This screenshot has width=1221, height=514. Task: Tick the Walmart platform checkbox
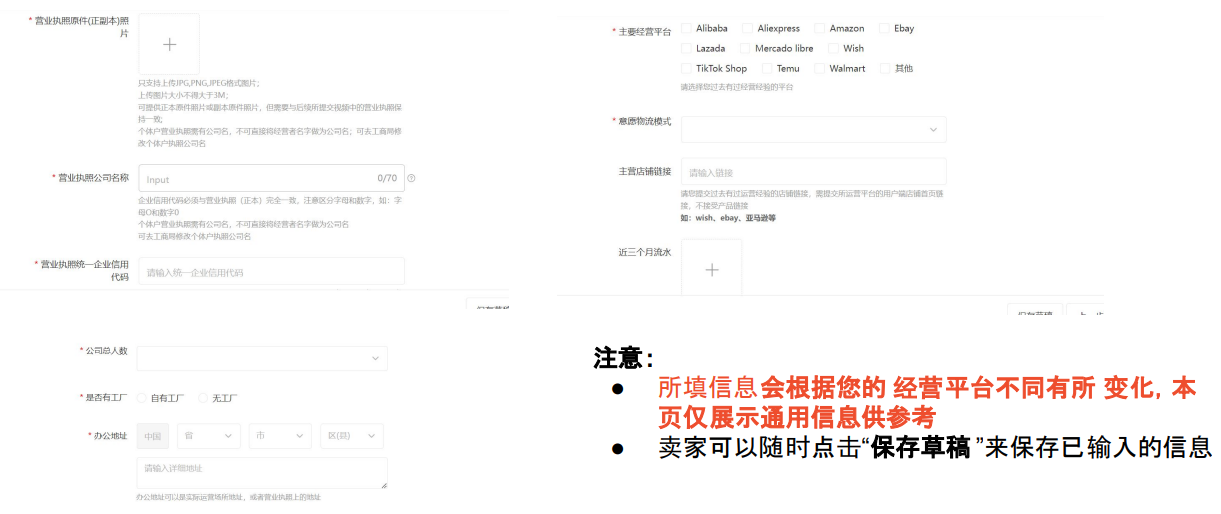[819, 68]
